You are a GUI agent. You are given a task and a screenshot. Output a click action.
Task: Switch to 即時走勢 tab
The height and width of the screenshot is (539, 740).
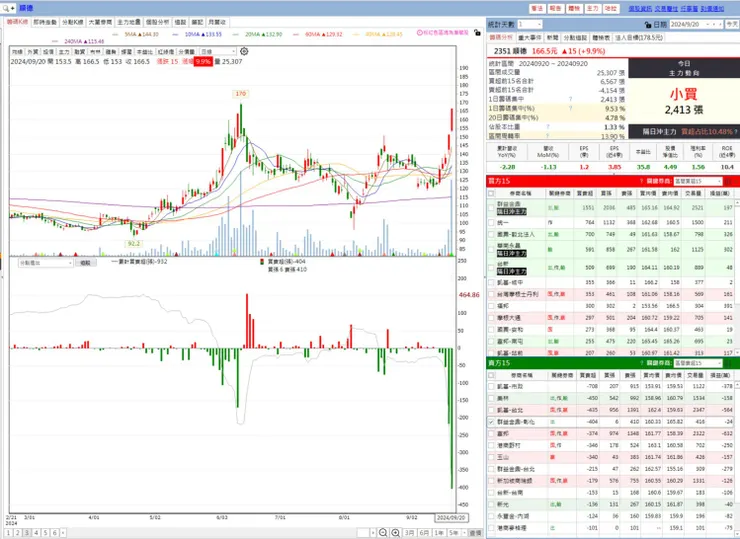tap(45, 22)
